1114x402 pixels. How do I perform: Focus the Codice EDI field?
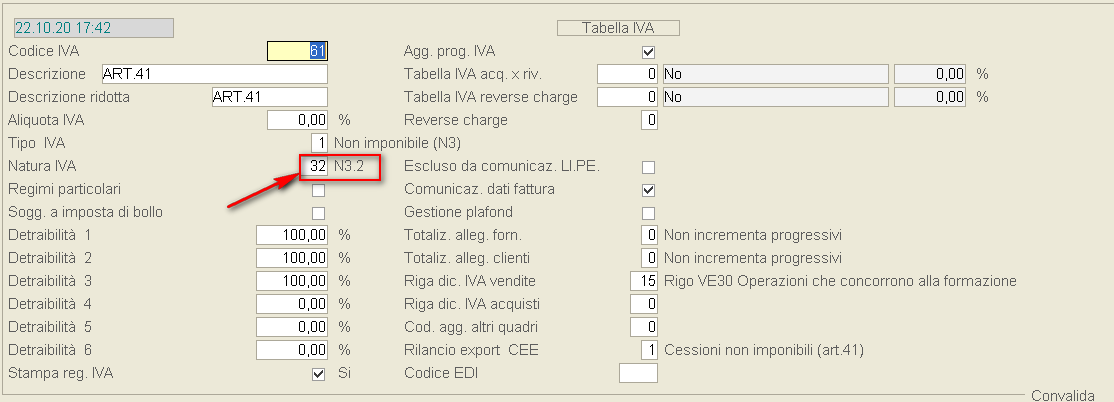(x=638, y=373)
